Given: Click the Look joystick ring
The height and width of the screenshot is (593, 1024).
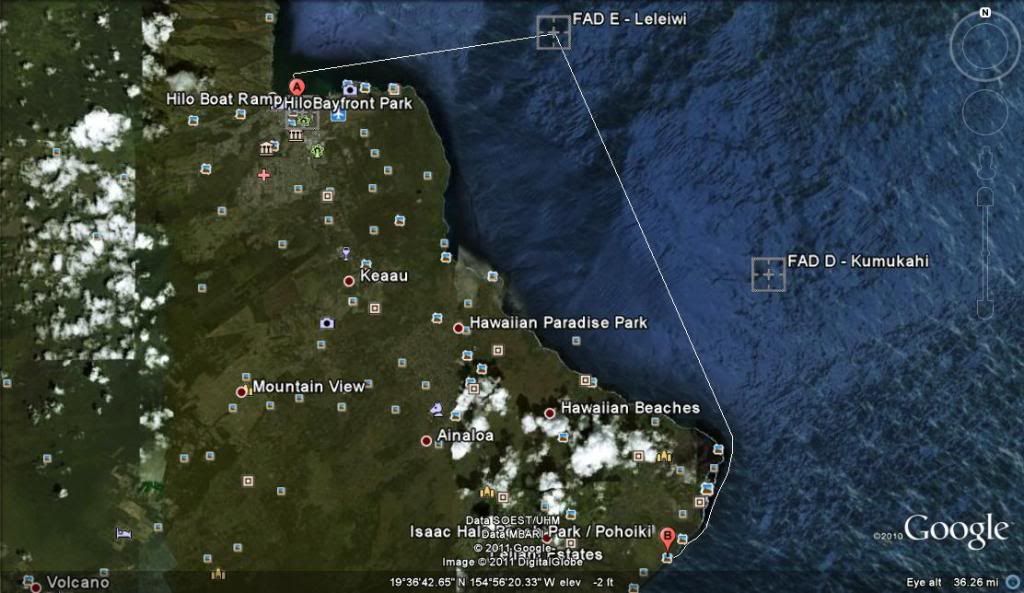Looking at the screenshot, I should [985, 46].
